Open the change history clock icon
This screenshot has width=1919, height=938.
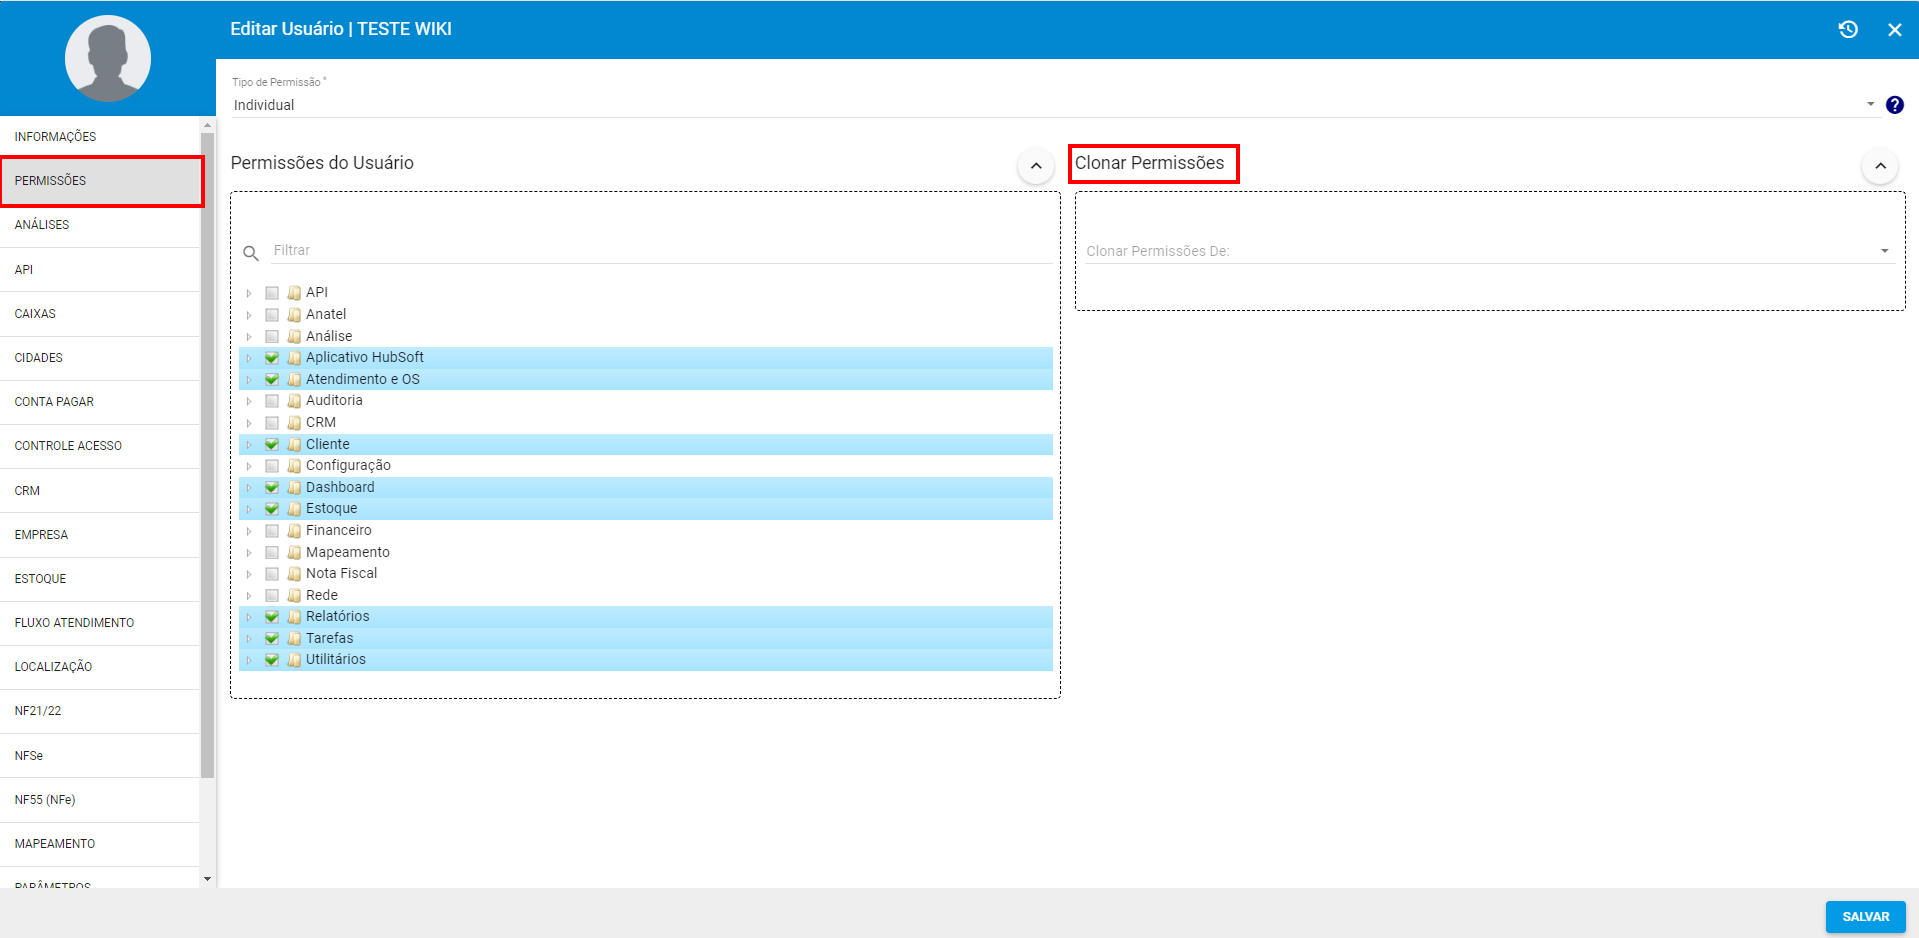click(1848, 30)
